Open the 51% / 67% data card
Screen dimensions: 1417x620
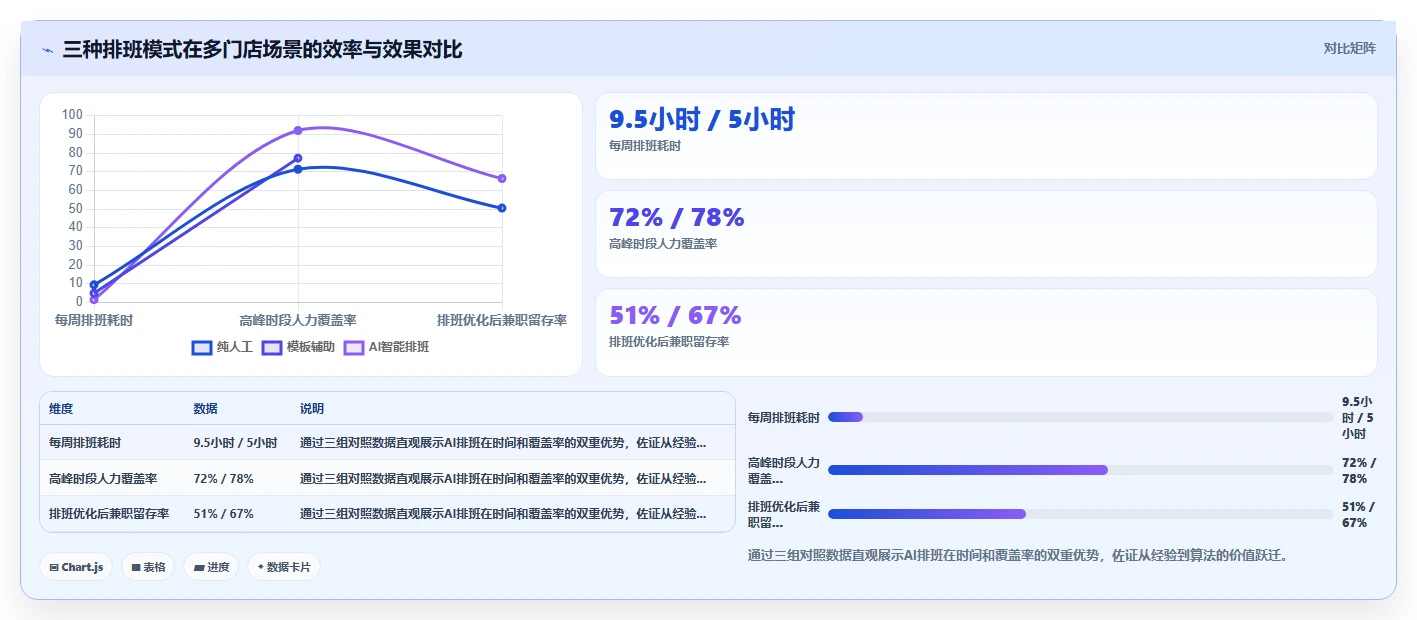click(x=986, y=332)
